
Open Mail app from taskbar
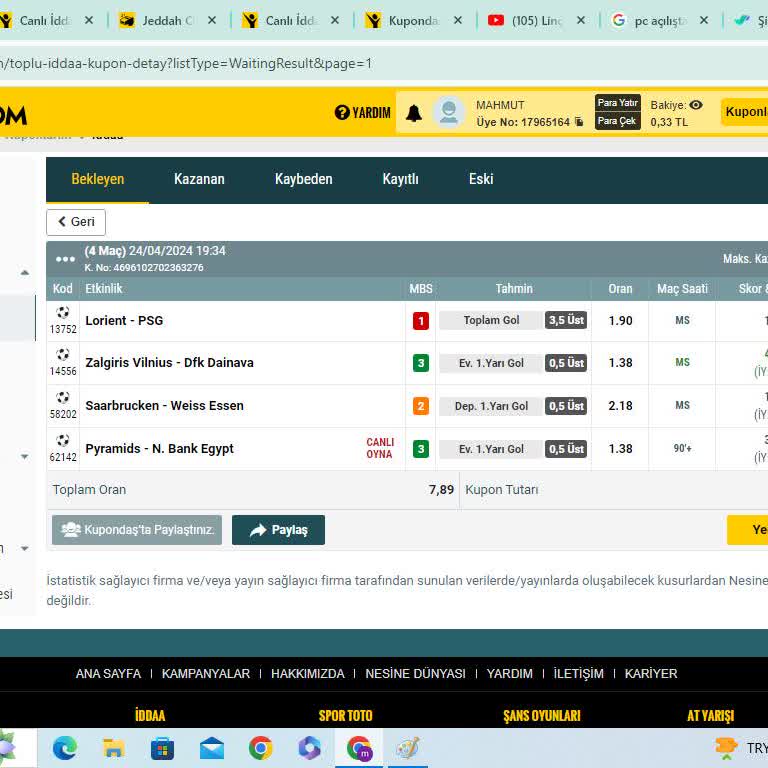pyautogui.click(x=212, y=748)
